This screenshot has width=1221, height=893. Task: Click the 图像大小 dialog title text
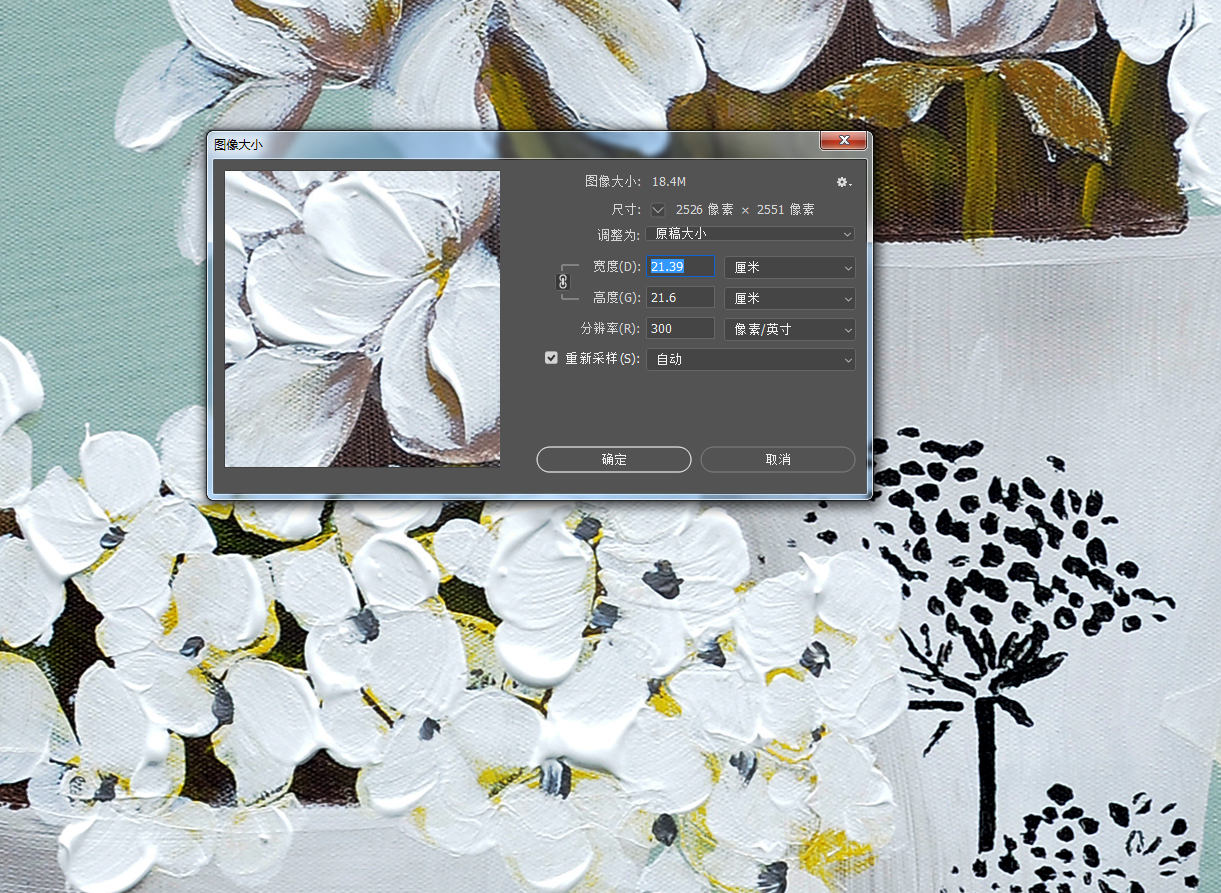pyautogui.click(x=239, y=145)
